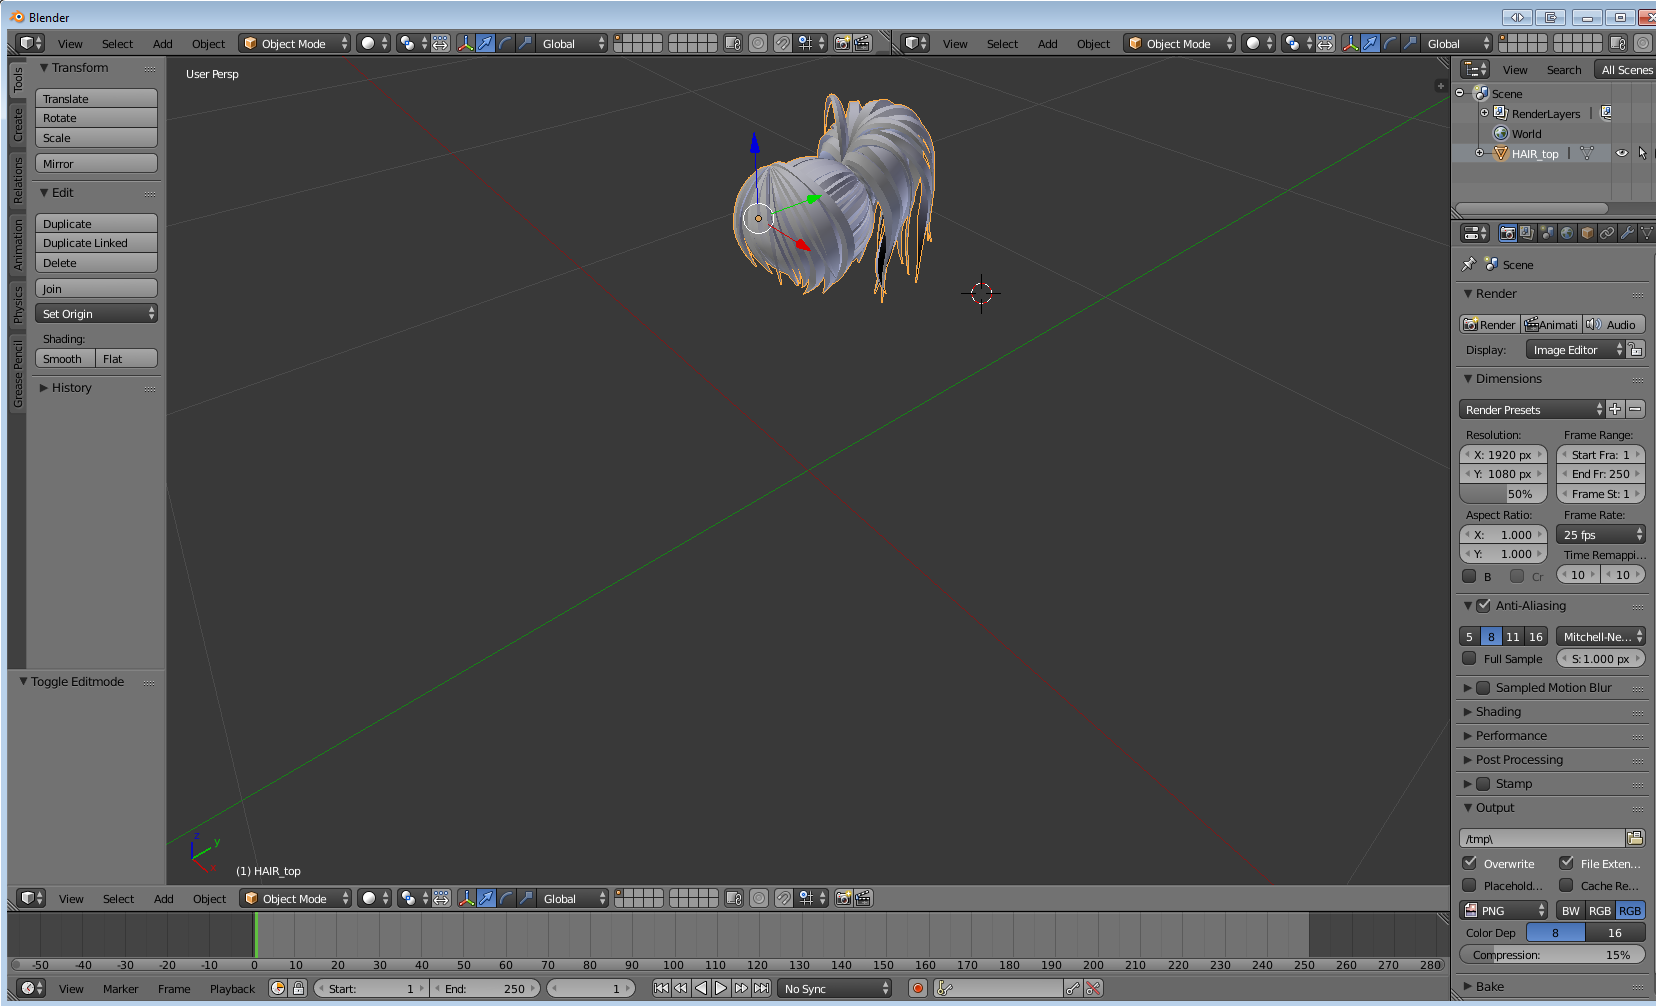The image size is (1656, 1006).
Task: Enable the Full Sample checkbox
Action: (x=1469, y=658)
